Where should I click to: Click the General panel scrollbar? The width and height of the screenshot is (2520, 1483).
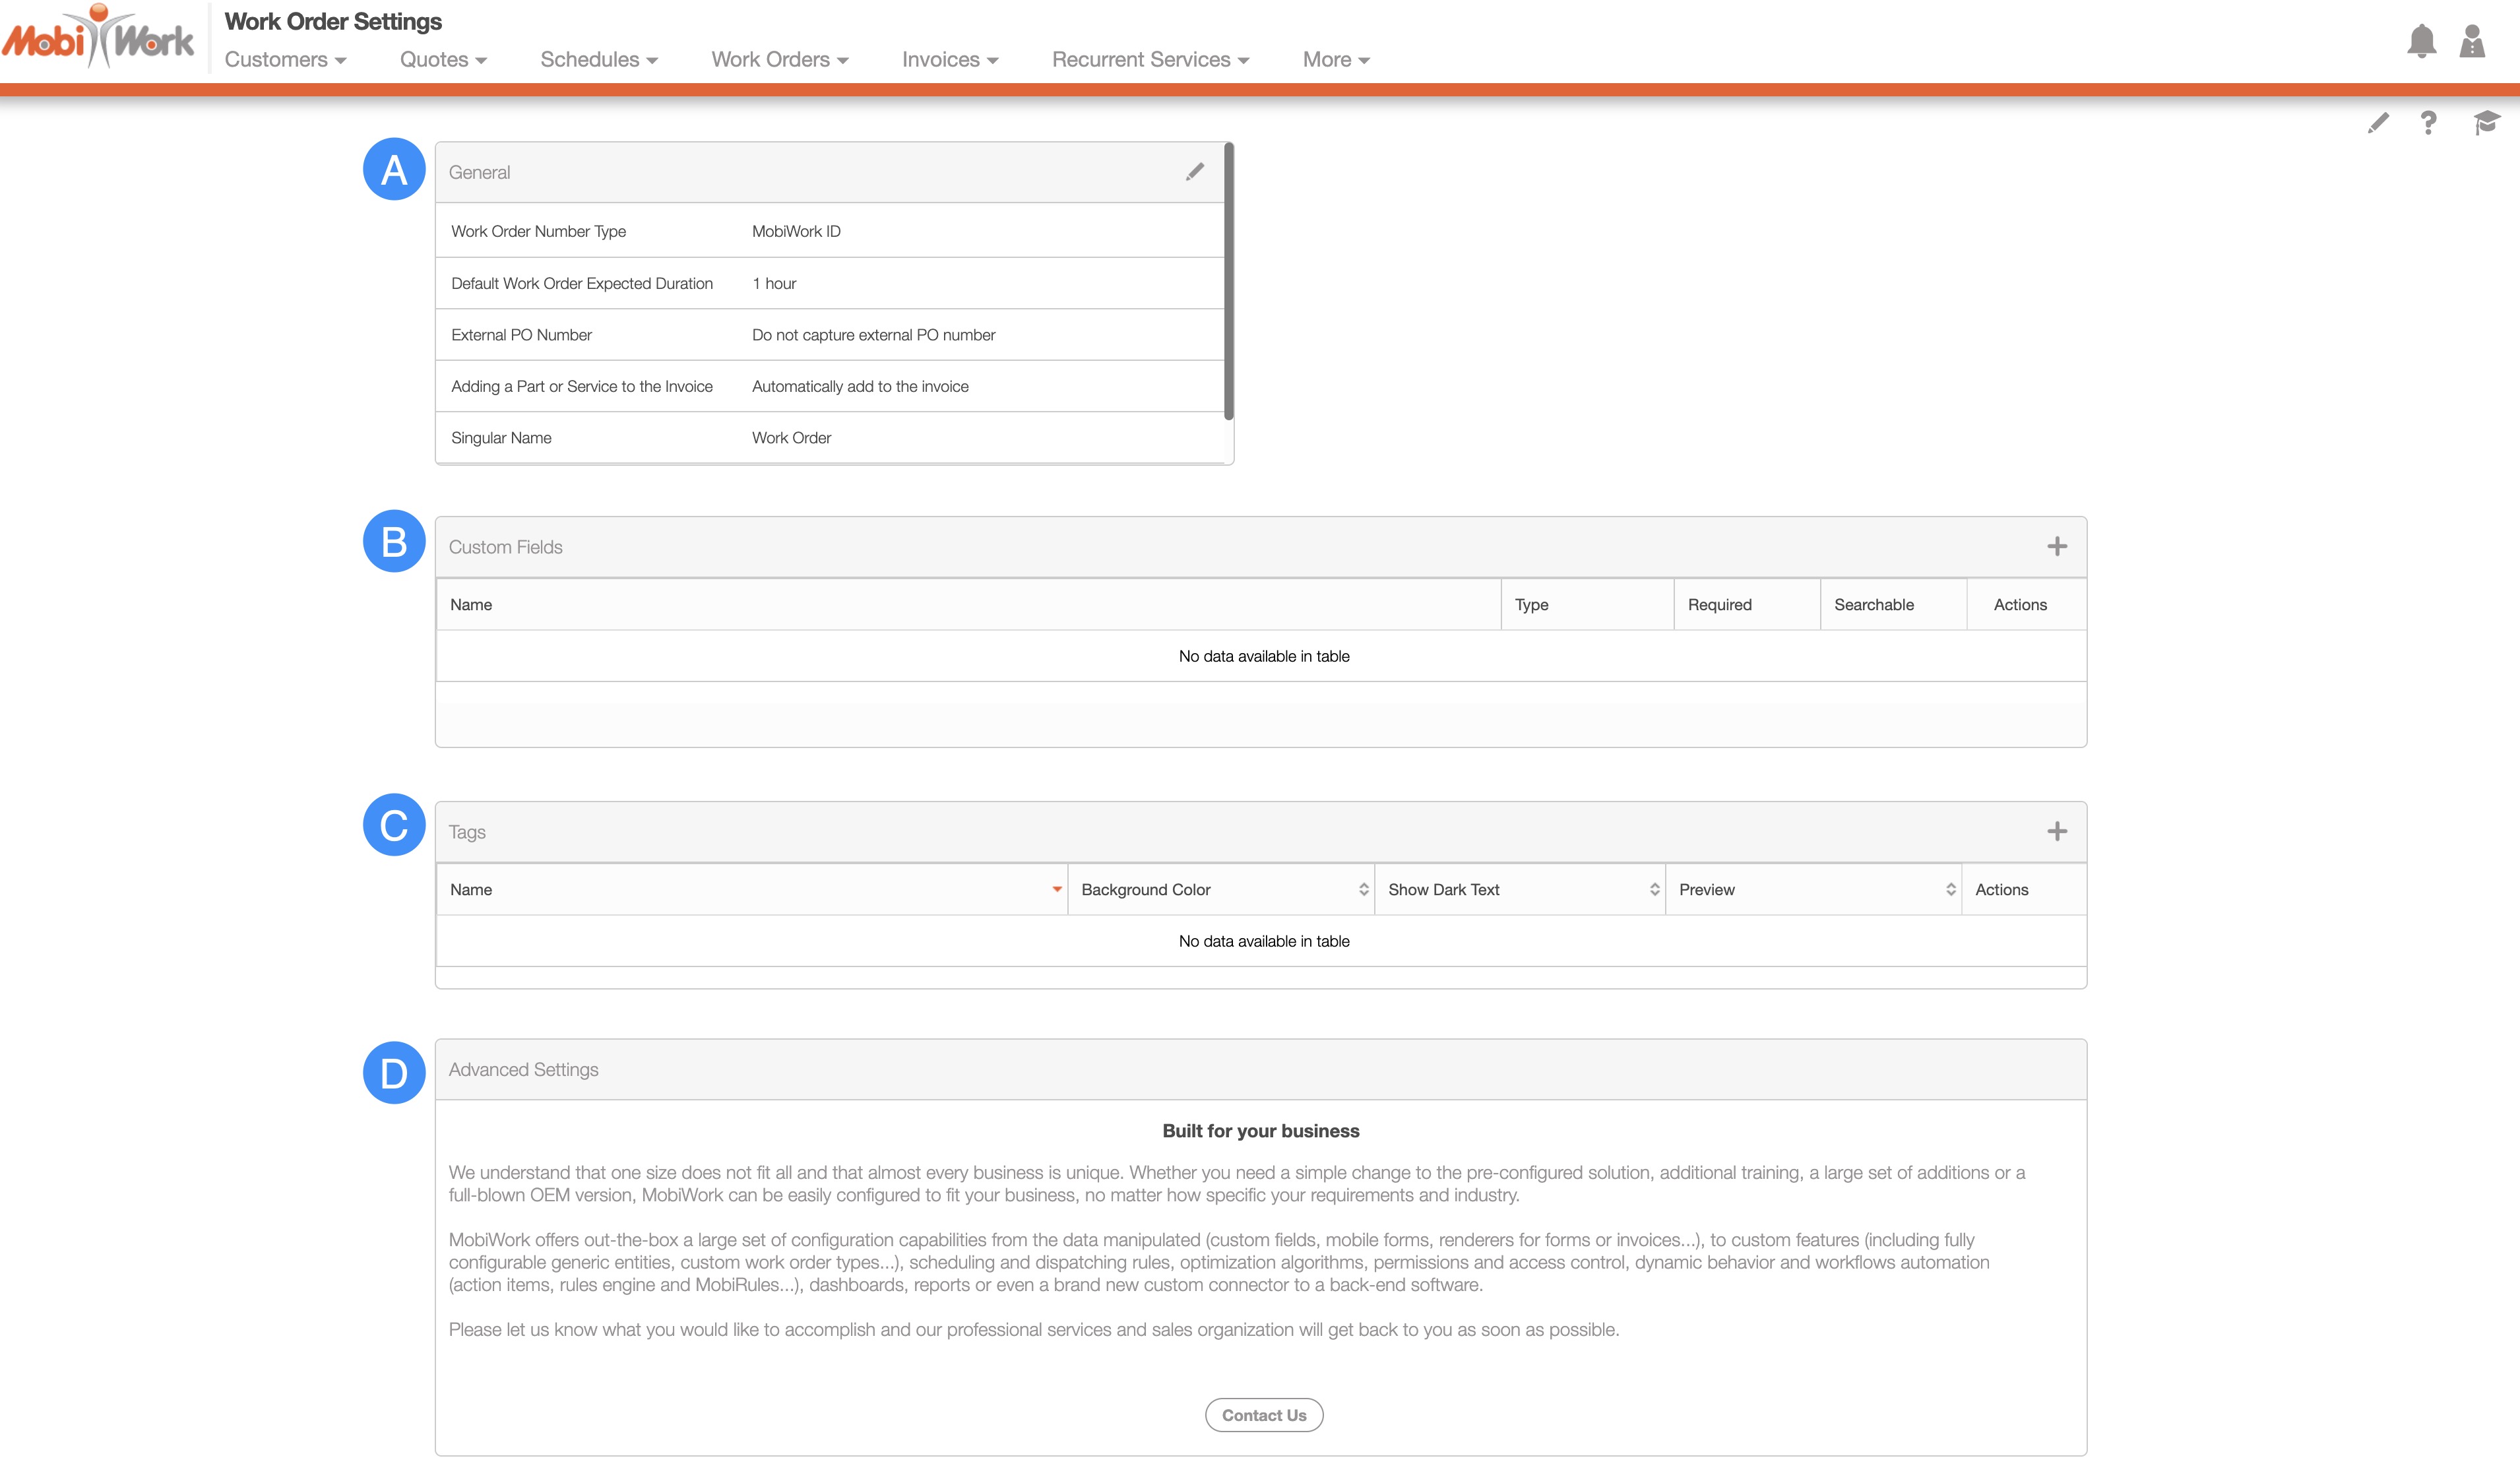pos(1228,281)
